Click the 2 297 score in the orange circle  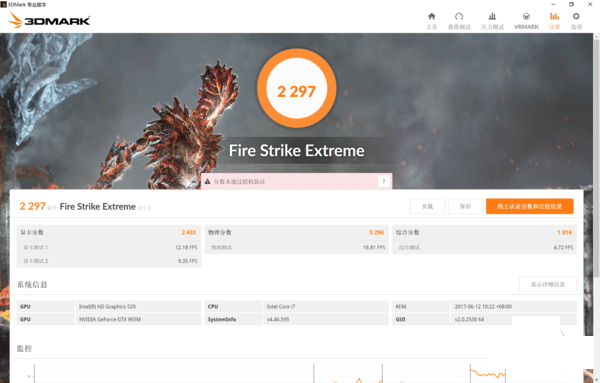click(x=297, y=91)
